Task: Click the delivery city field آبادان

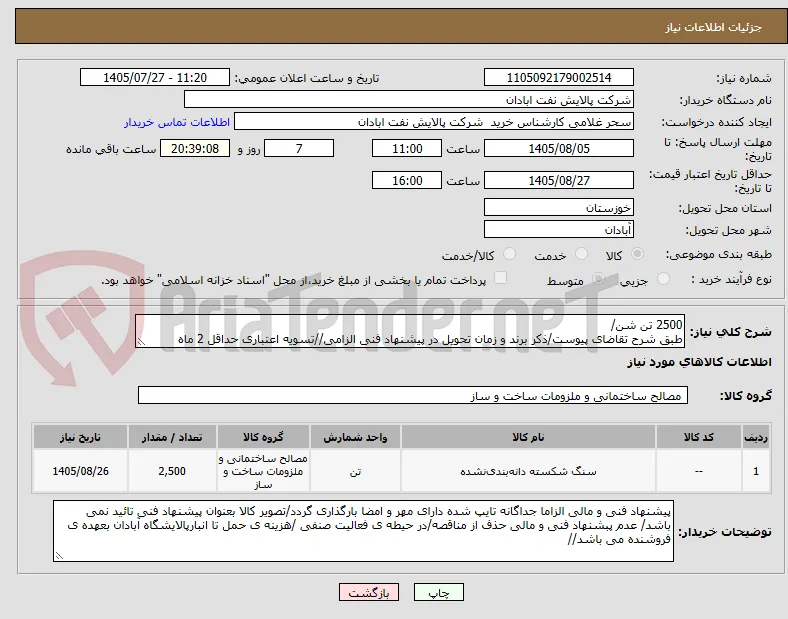Action: pos(558,230)
